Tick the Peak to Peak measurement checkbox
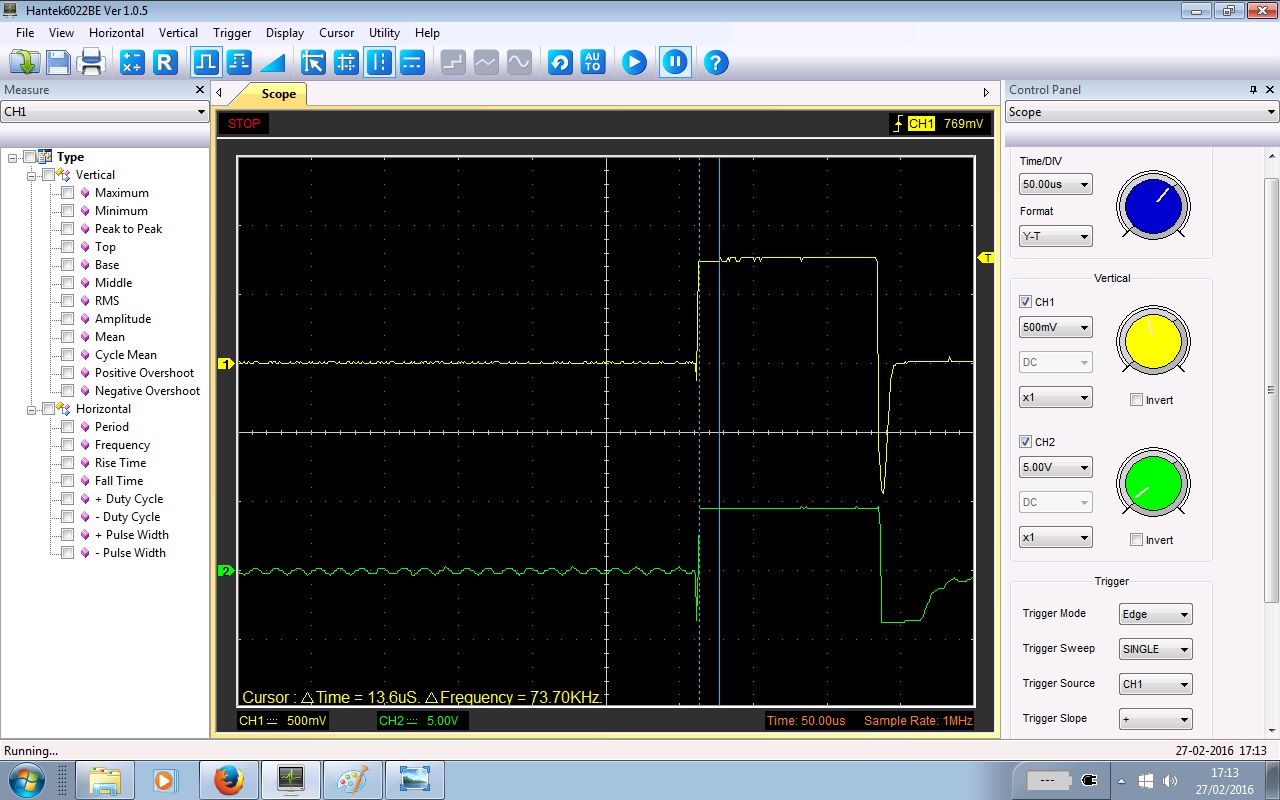The width and height of the screenshot is (1280, 800). coord(68,229)
